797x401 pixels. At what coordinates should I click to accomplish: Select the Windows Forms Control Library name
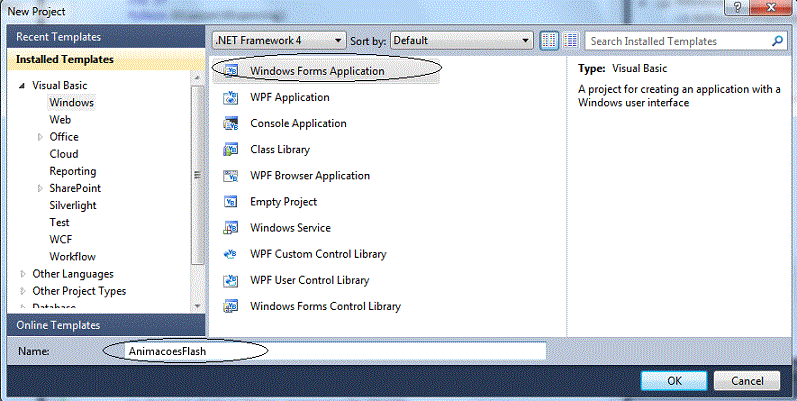325,306
